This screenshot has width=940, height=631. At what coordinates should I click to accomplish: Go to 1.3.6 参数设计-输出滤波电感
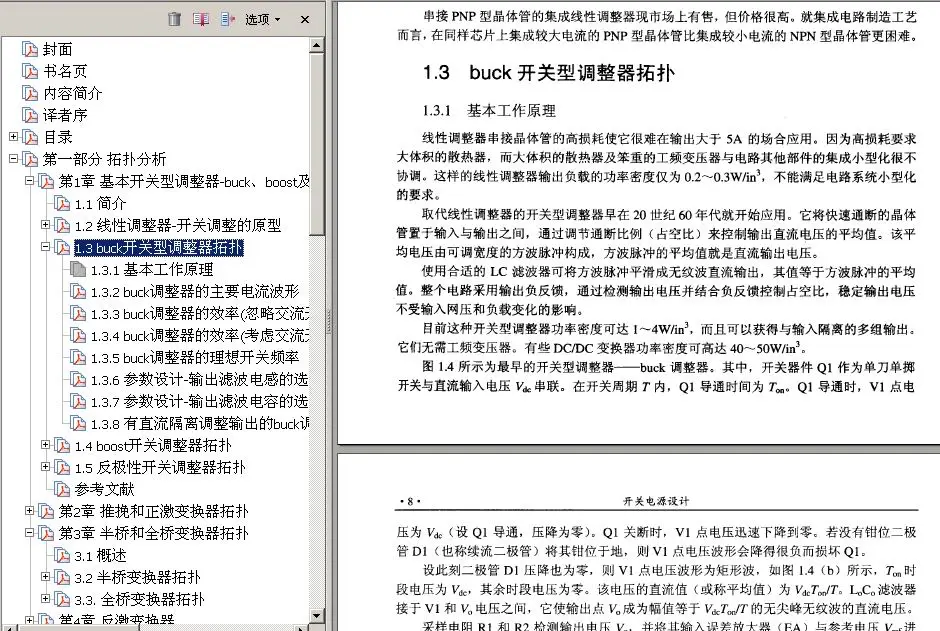pyautogui.click(x=200, y=379)
